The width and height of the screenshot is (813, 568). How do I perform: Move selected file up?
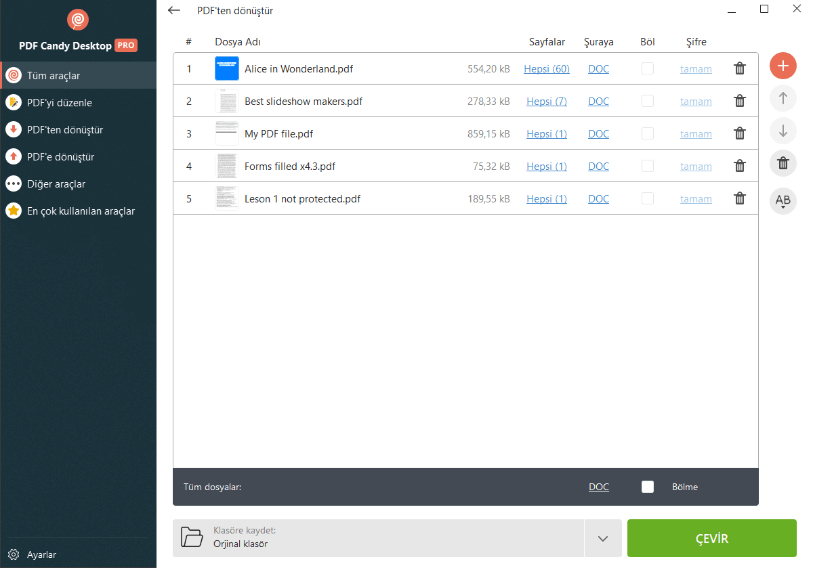click(783, 98)
